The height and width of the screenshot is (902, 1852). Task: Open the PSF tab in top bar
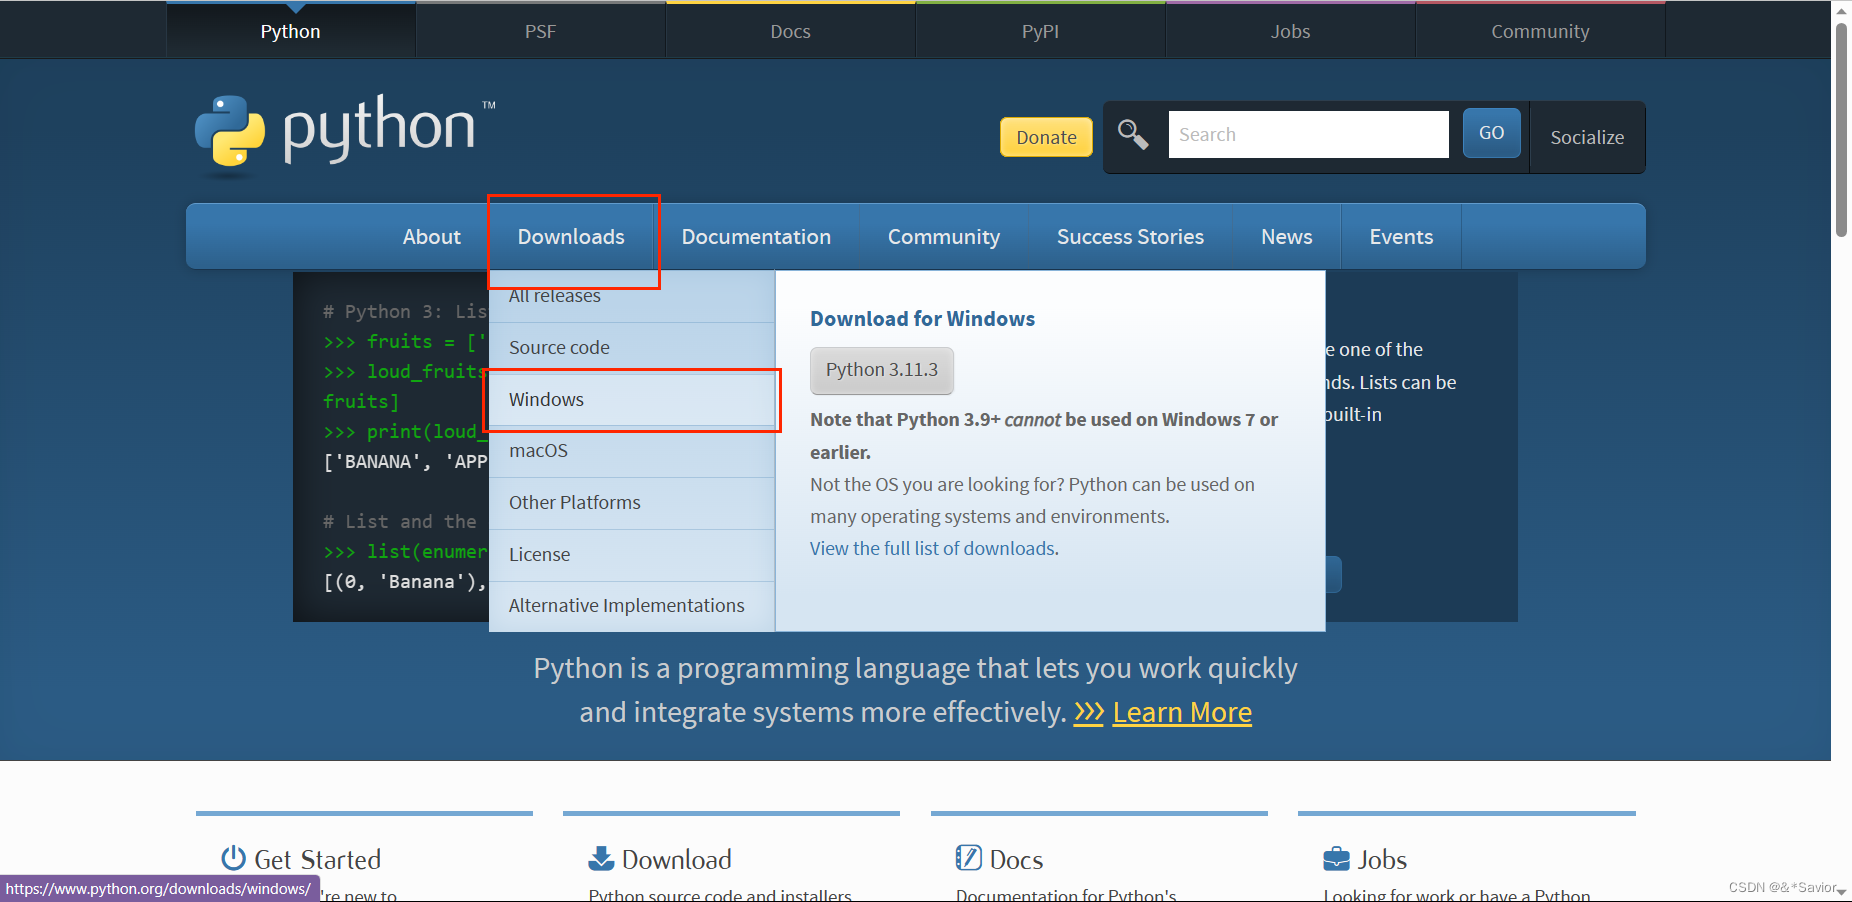coord(541,31)
